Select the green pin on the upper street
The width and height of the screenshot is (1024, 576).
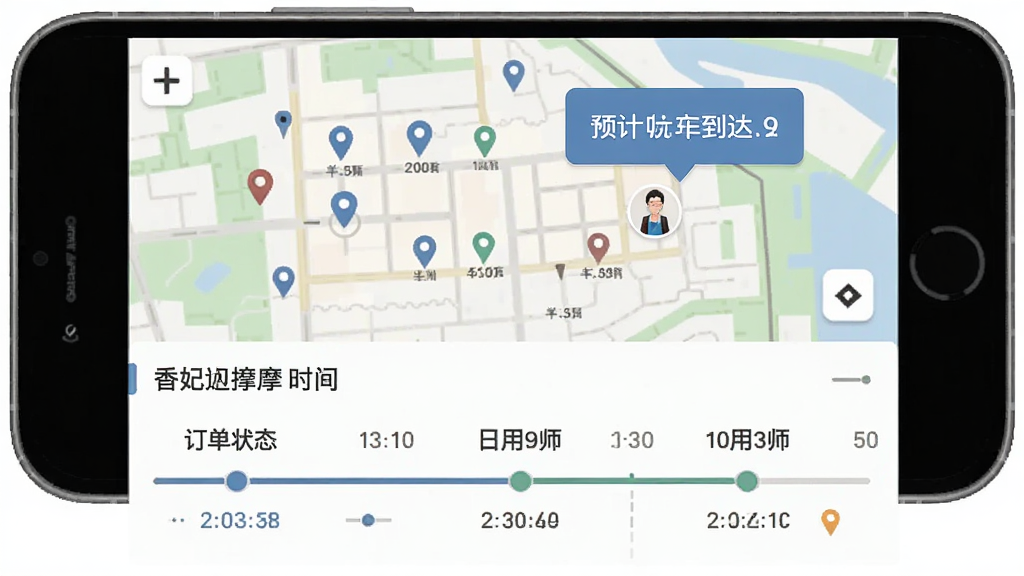(x=484, y=142)
